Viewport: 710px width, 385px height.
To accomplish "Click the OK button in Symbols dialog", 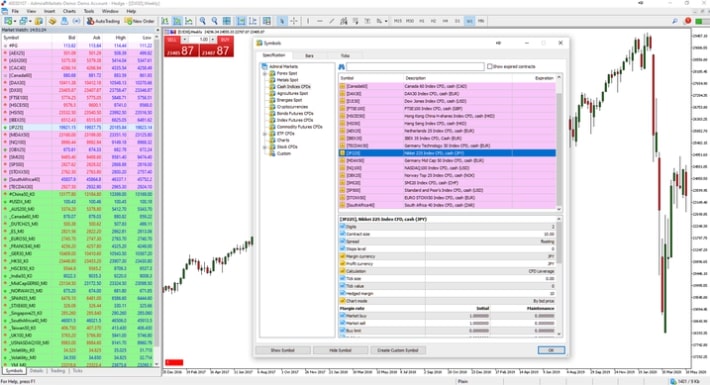I will pyautogui.click(x=551, y=350).
